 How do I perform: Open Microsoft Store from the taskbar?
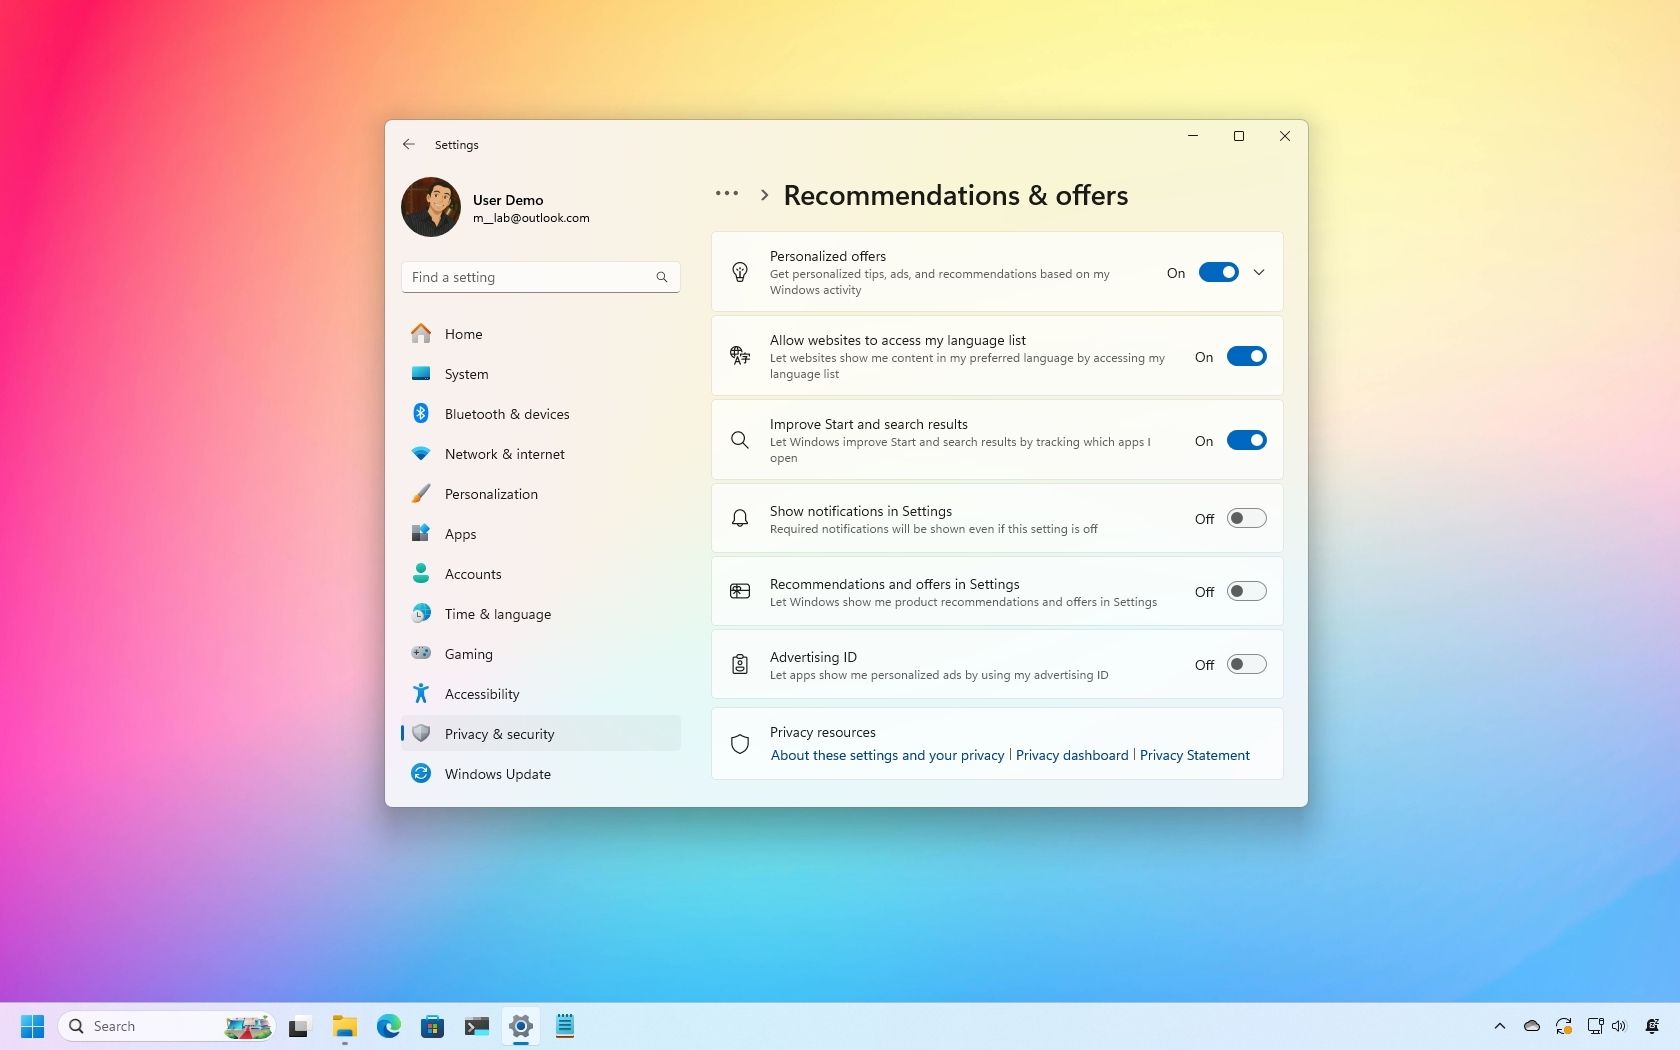click(x=432, y=1026)
